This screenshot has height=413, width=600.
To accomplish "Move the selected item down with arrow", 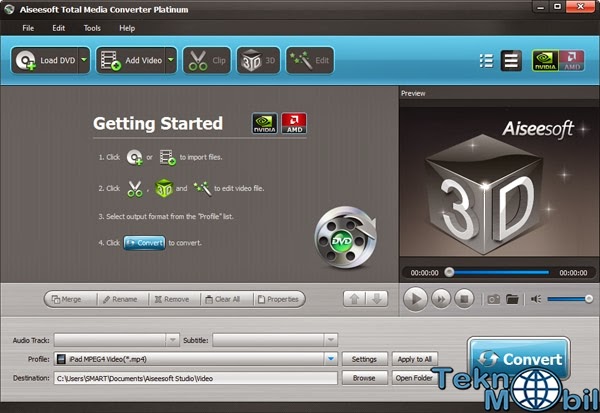I will tap(377, 299).
